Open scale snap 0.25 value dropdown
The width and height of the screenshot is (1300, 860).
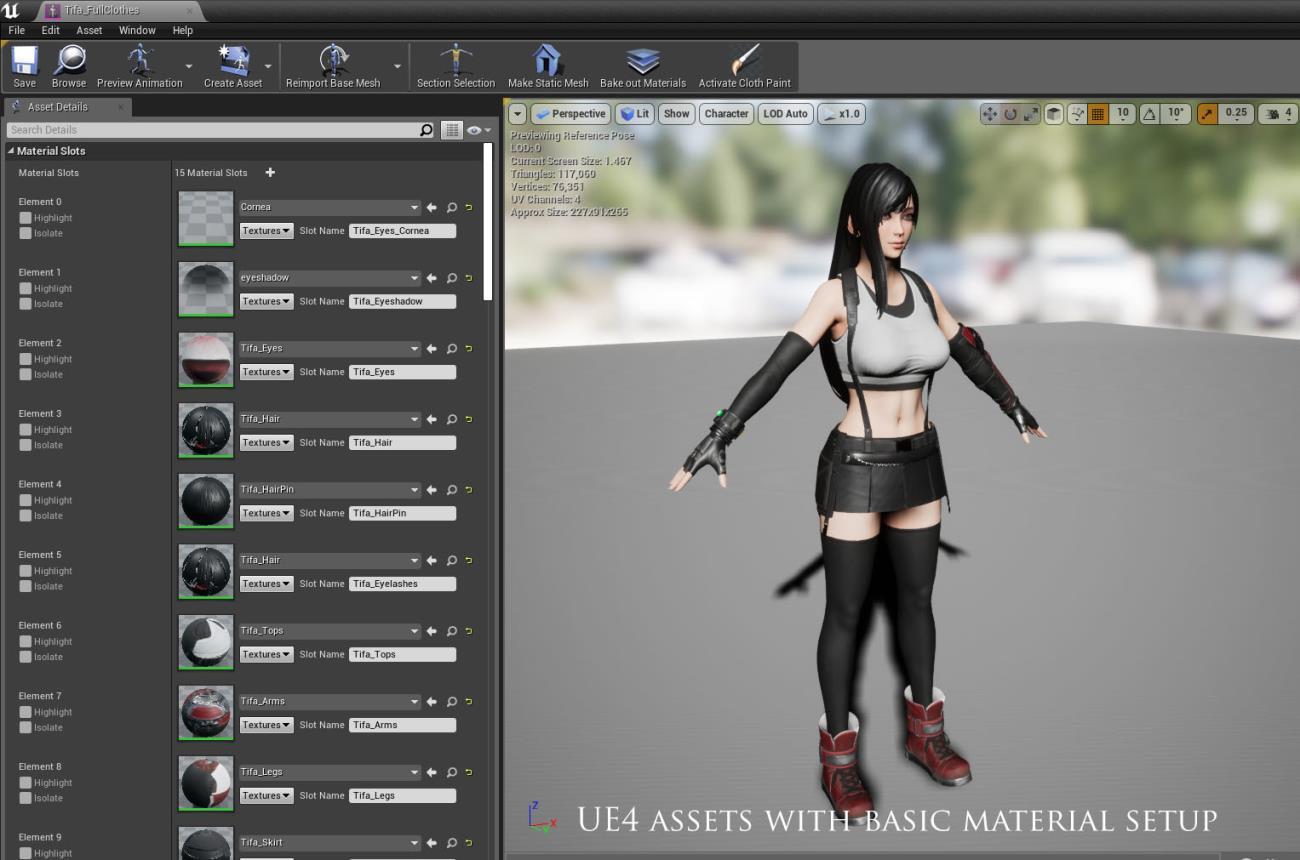(1236, 114)
